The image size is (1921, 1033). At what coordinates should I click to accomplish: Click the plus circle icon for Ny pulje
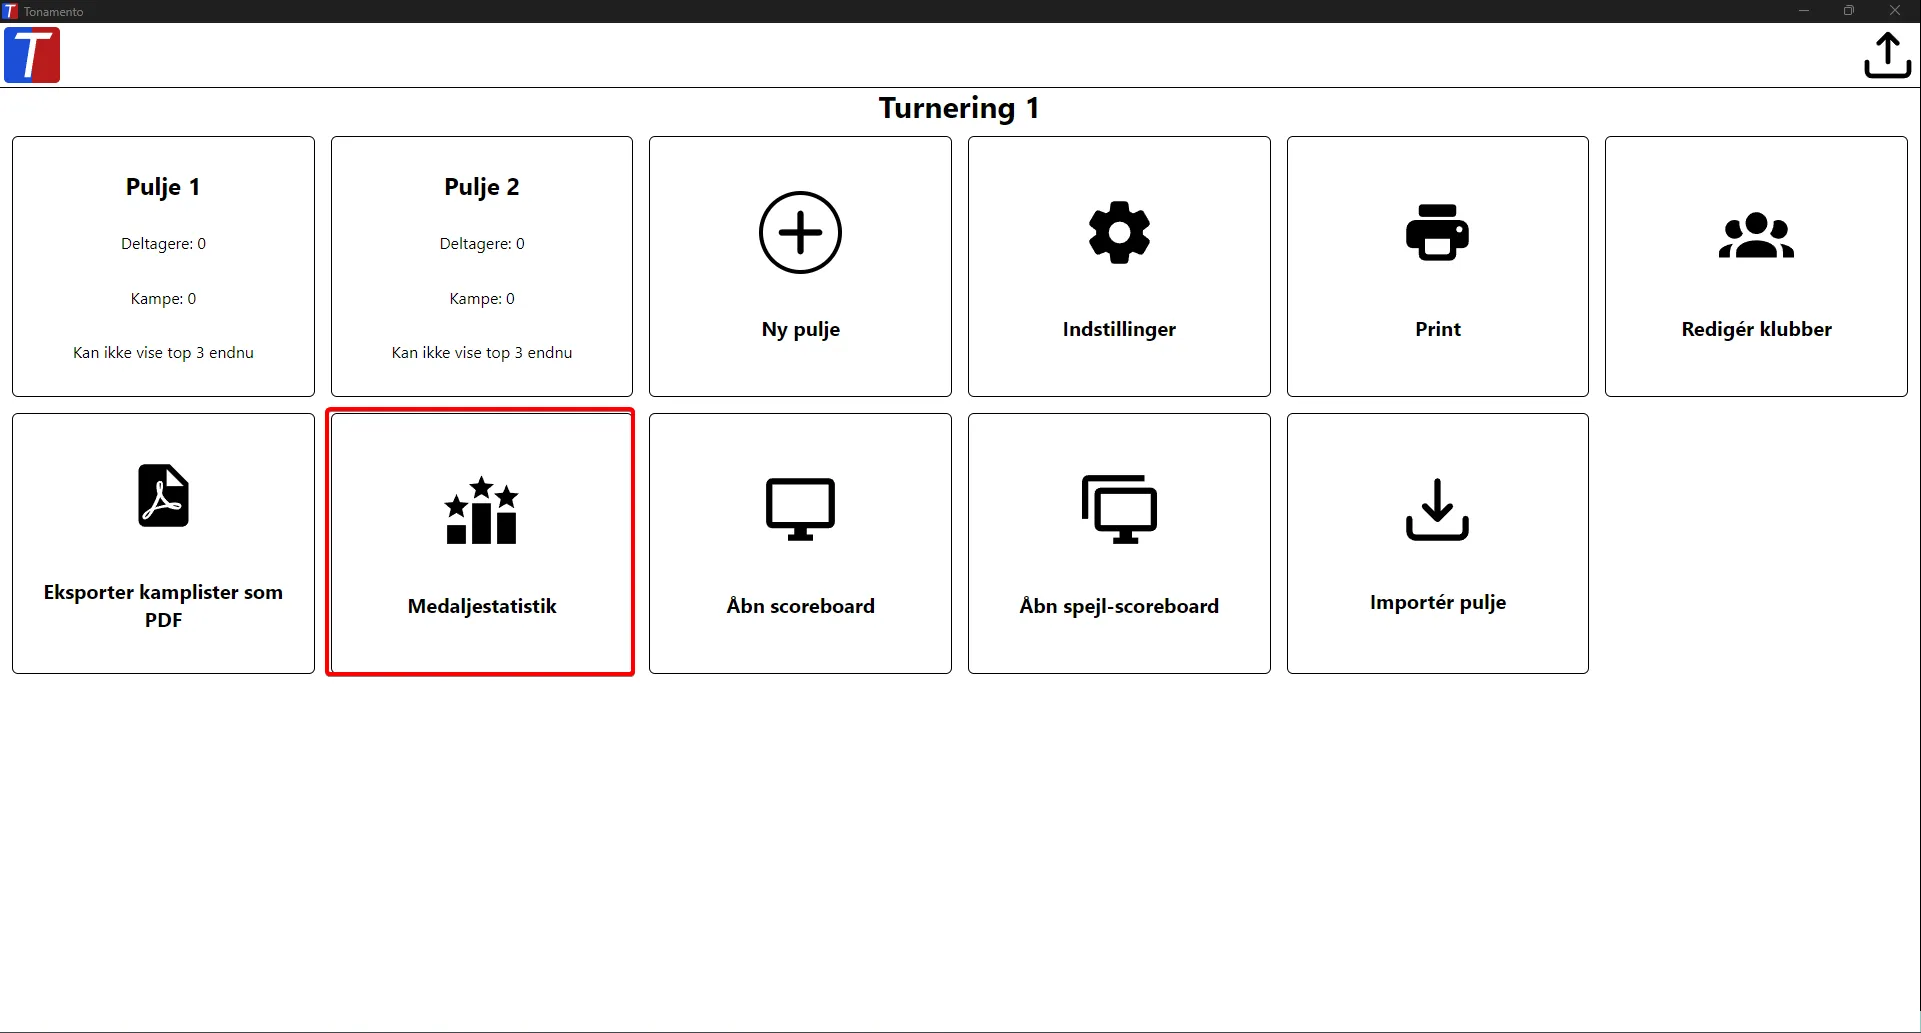[x=800, y=232]
